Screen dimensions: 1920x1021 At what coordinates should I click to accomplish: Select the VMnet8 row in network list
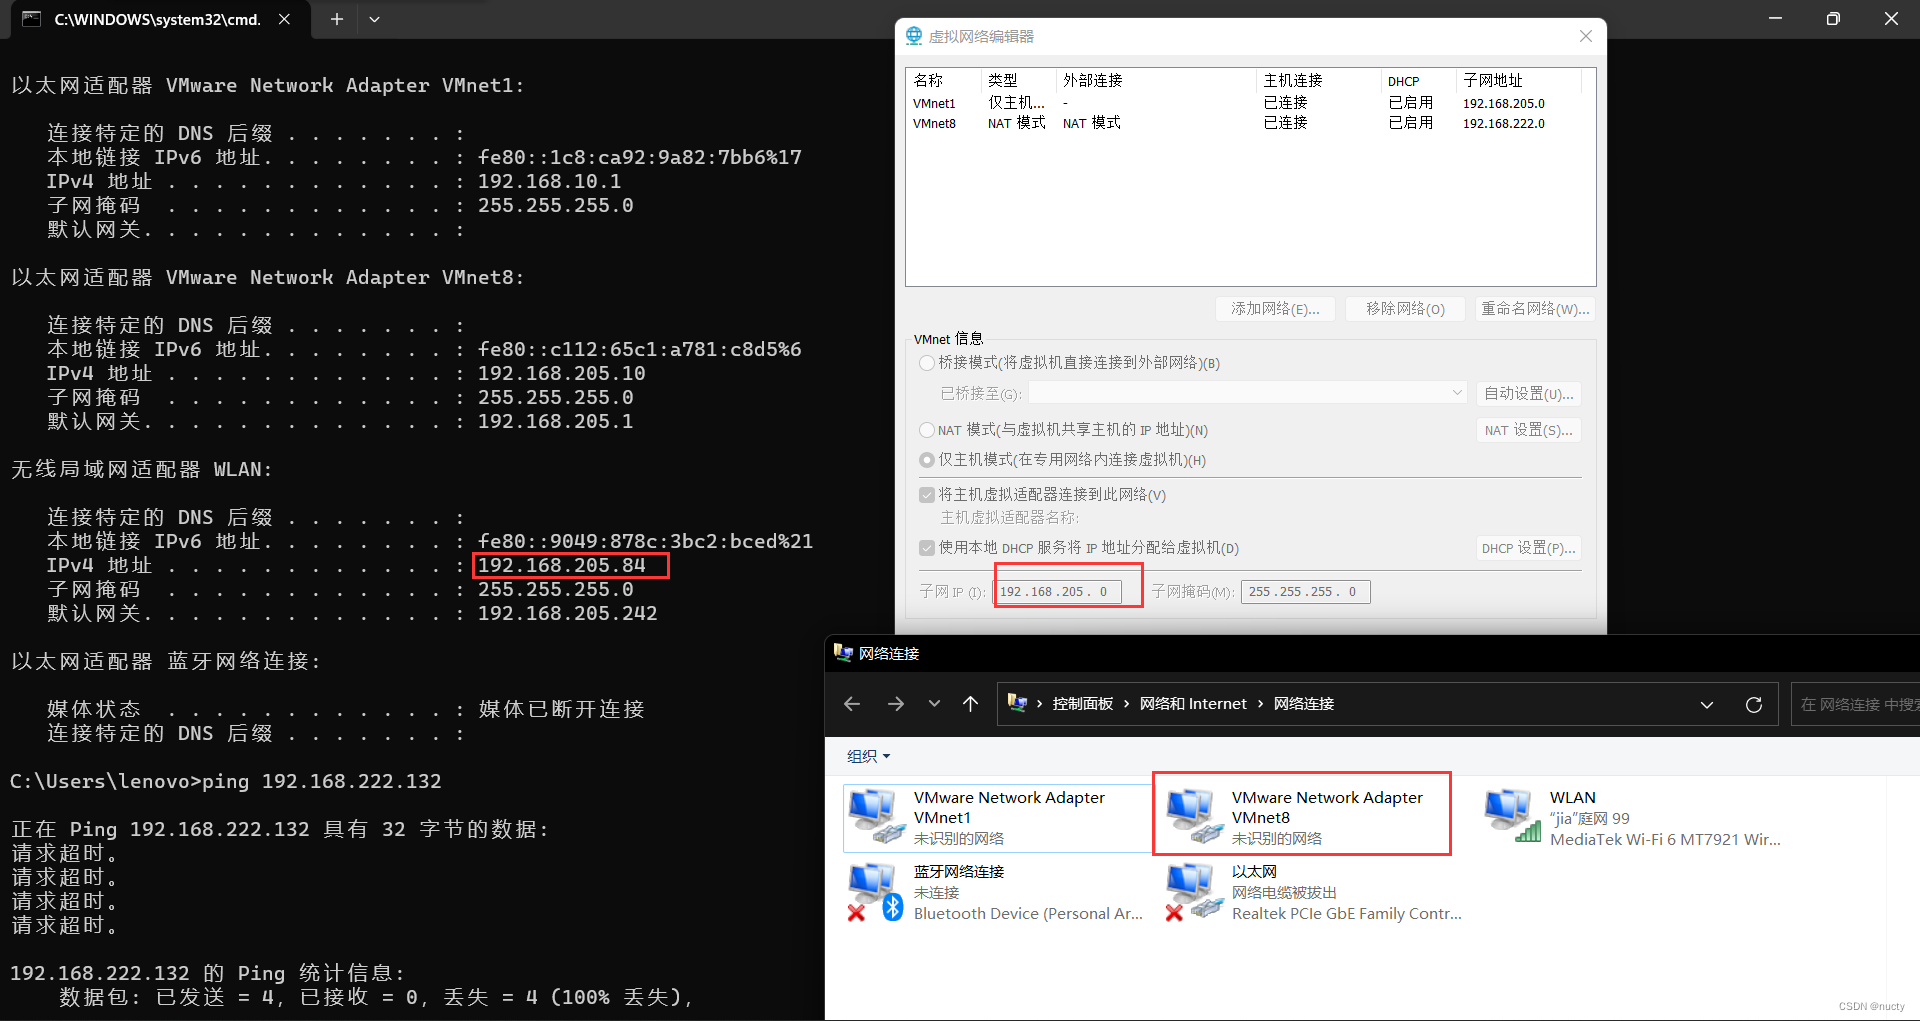click(x=1248, y=123)
